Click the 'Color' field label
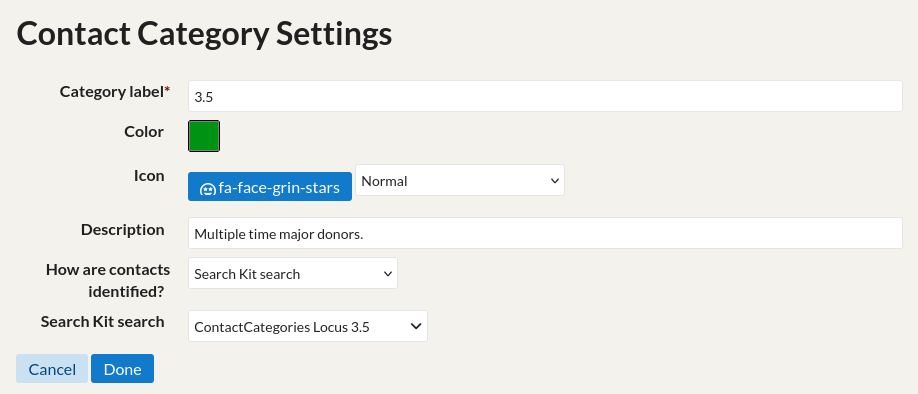The width and height of the screenshot is (918, 394). (144, 132)
